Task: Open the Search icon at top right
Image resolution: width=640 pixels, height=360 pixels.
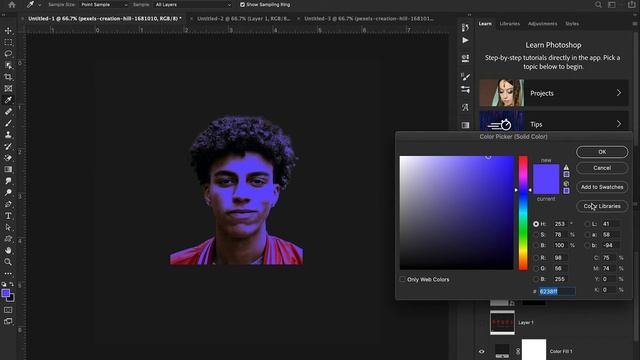Action: pos(598,4)
